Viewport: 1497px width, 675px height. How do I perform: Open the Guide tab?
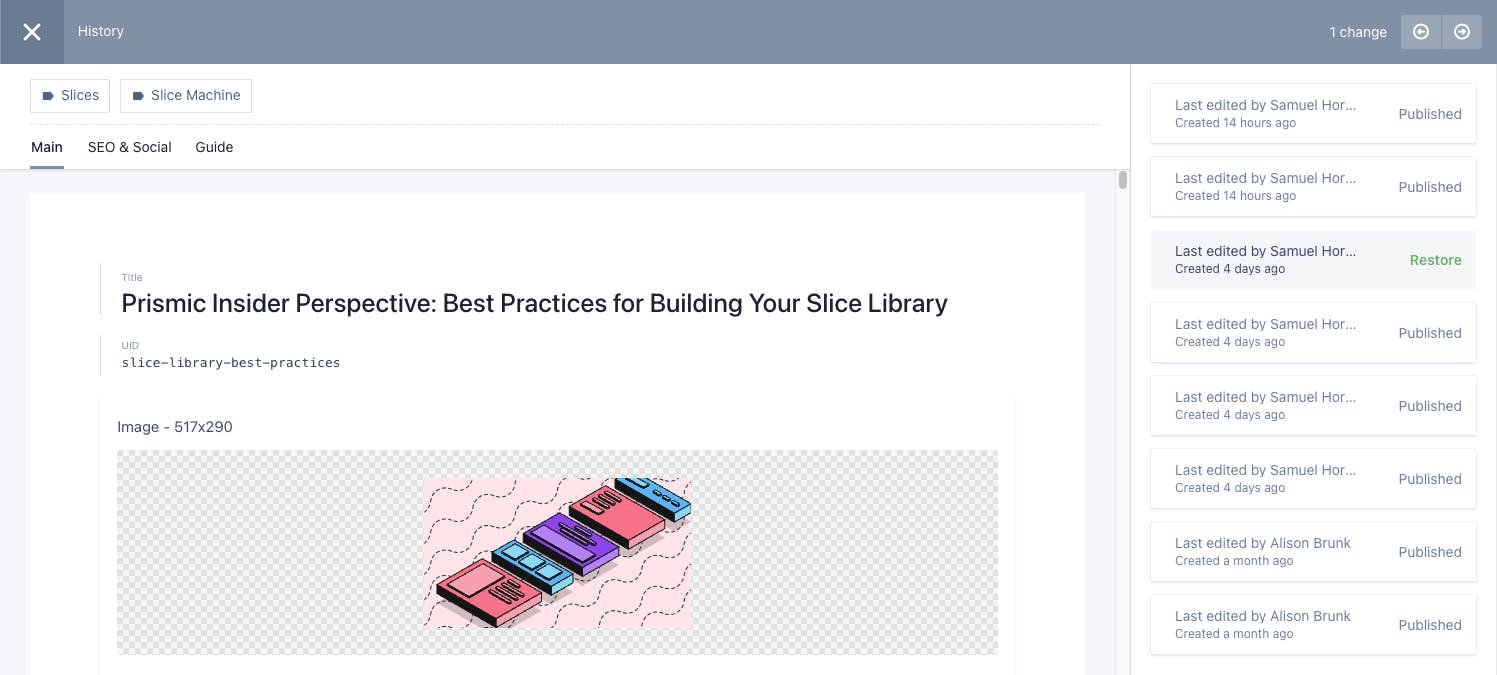(x=213, y=147)
